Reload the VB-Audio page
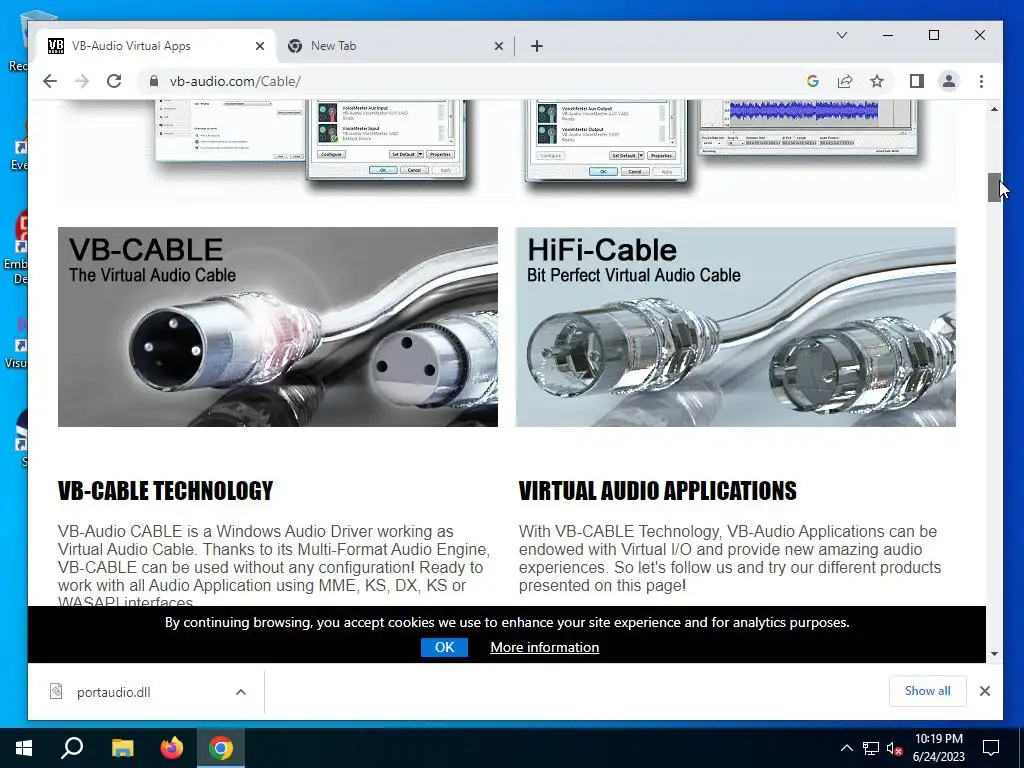This screenshot has width=1024, height=768. [x=114, y=81]
